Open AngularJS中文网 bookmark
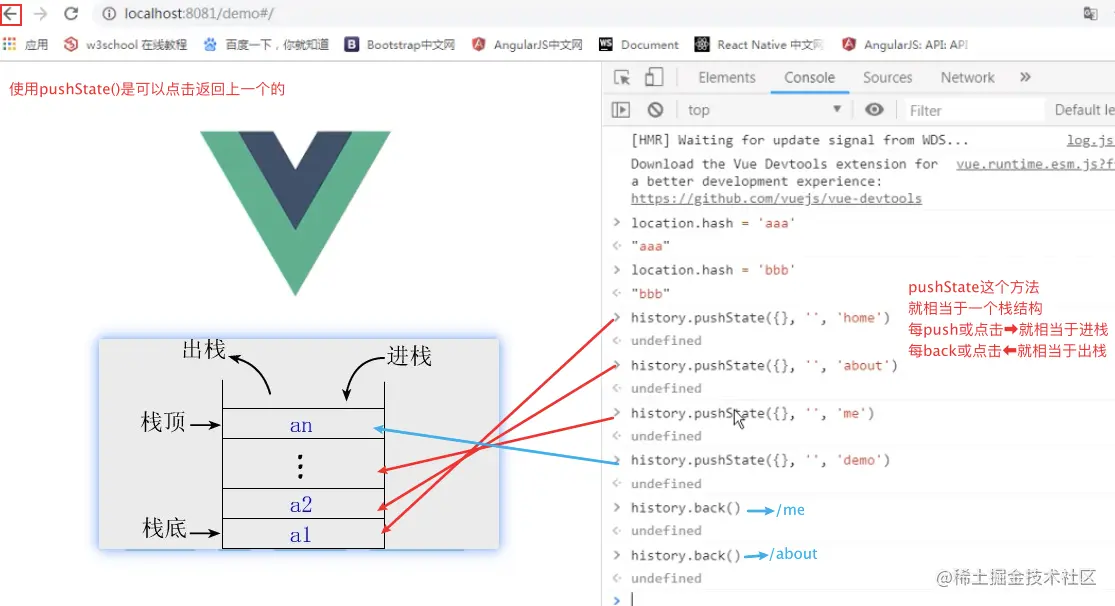This screenshot has height=606, width=1115. (x=527, y=44)
